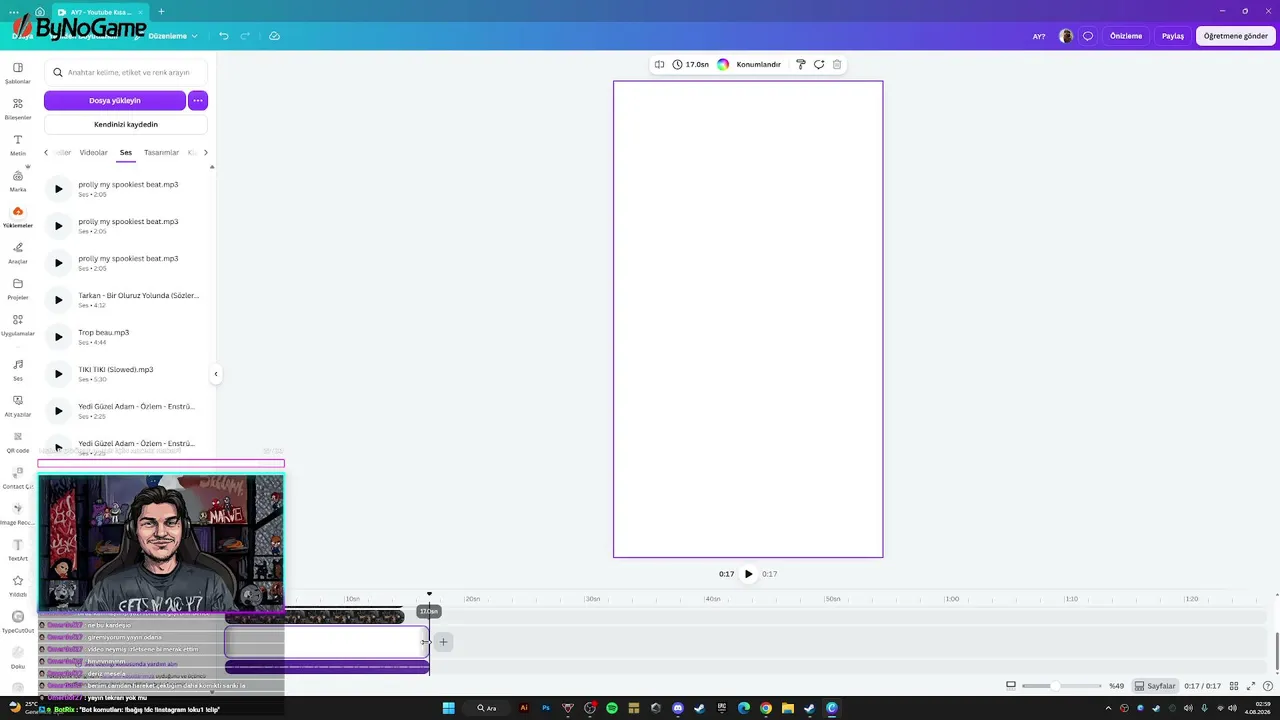The height and width of the screenshot is (720, 1280).
Task: Play the Trop beau.mp3 audio
Action: 58,337
